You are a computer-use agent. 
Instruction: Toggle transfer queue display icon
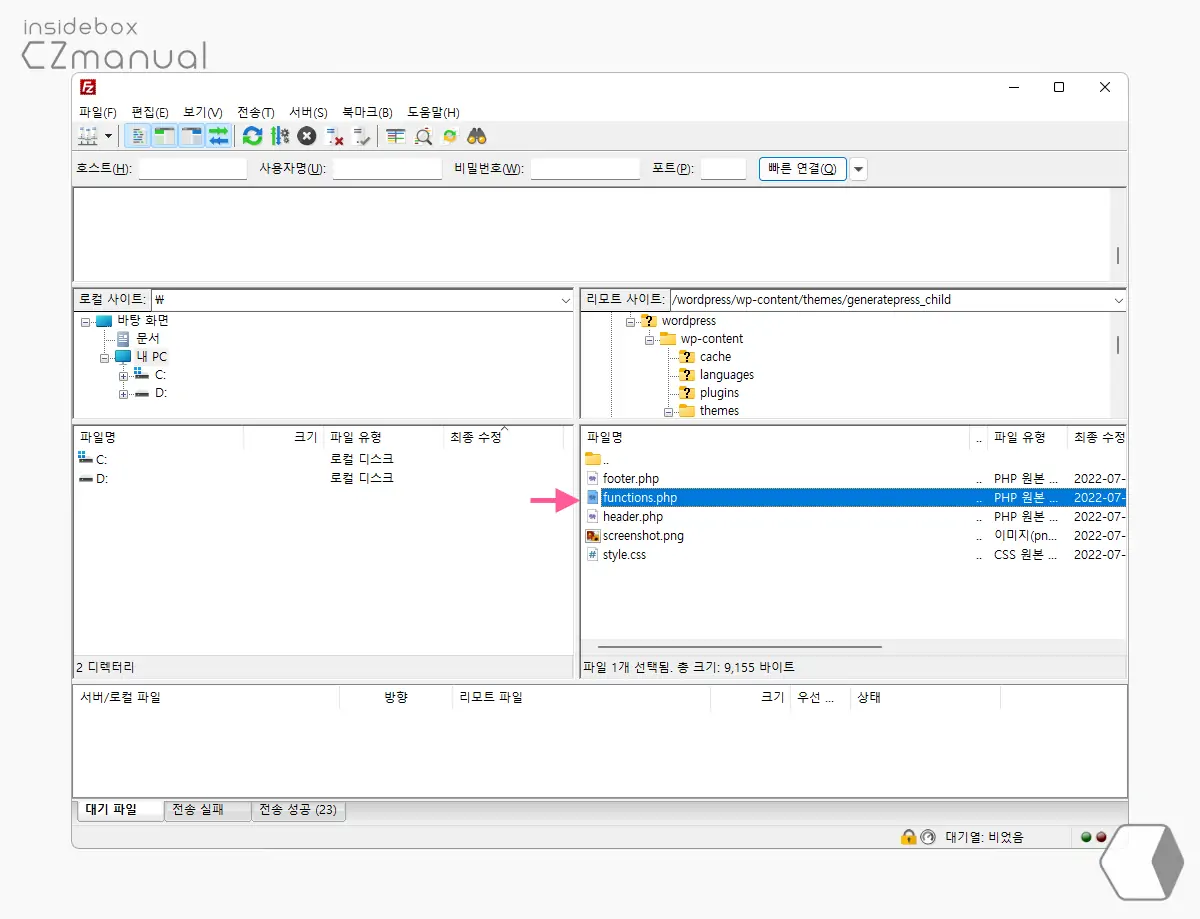coord(218,136)
